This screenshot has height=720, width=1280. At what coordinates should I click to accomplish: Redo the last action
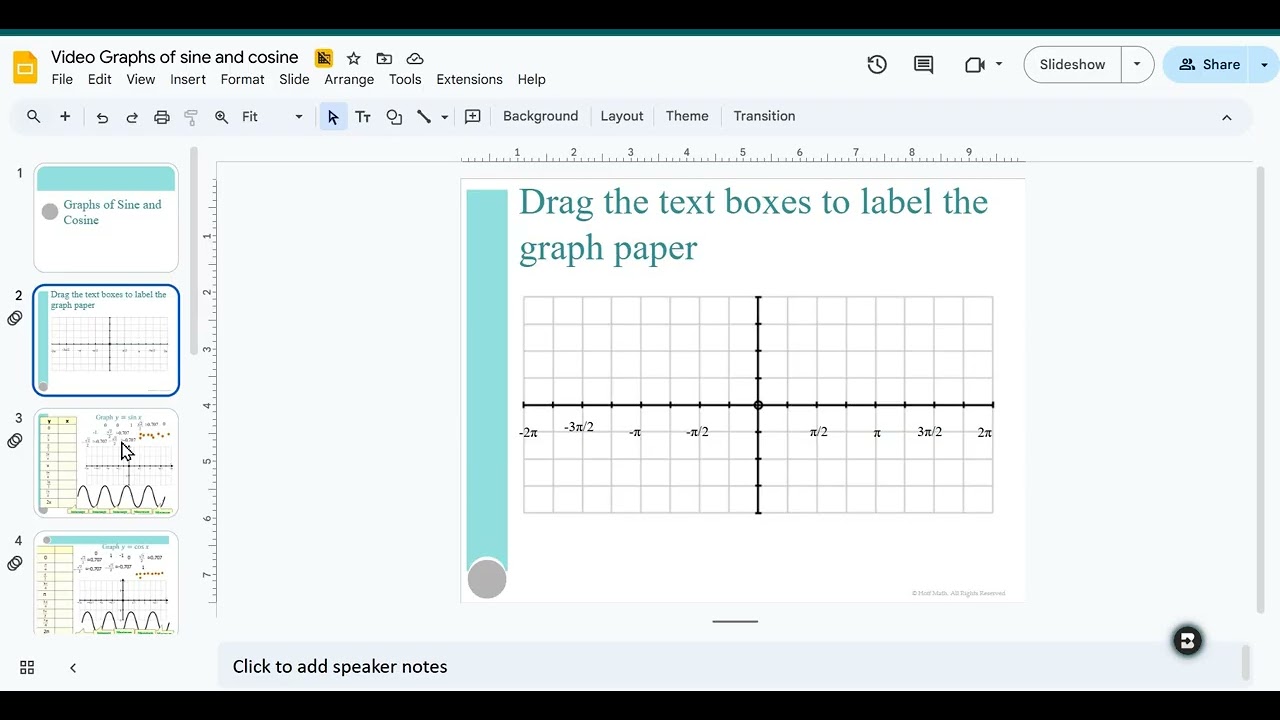click(x=132, y=117)
